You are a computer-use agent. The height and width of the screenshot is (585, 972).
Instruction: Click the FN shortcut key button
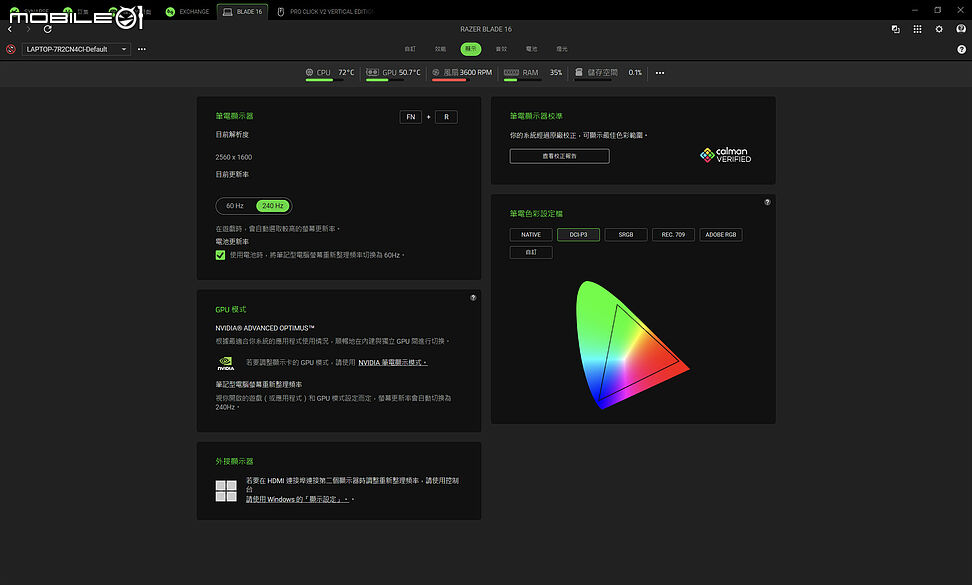pos(410,117)
